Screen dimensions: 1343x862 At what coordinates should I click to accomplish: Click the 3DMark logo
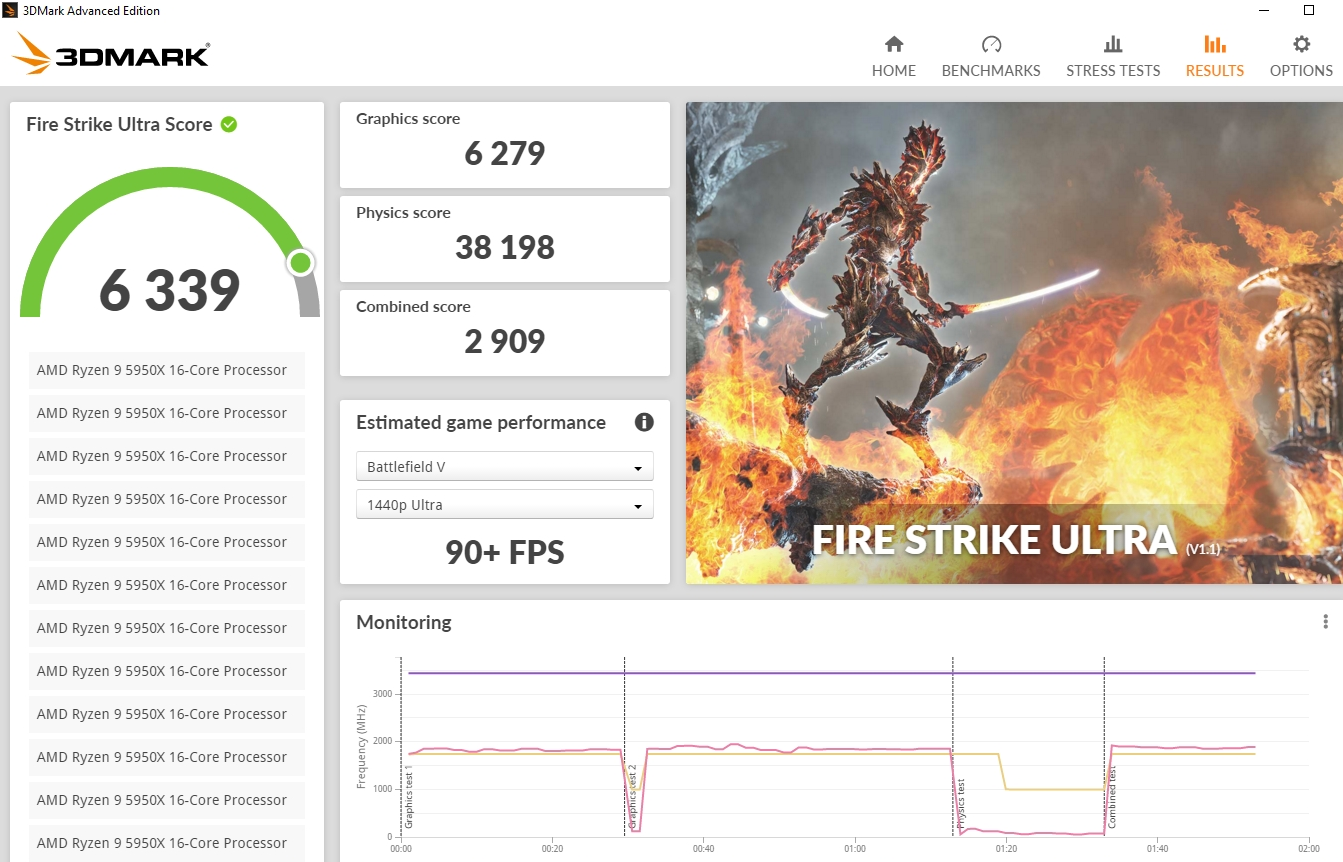(x=111, y=54)
